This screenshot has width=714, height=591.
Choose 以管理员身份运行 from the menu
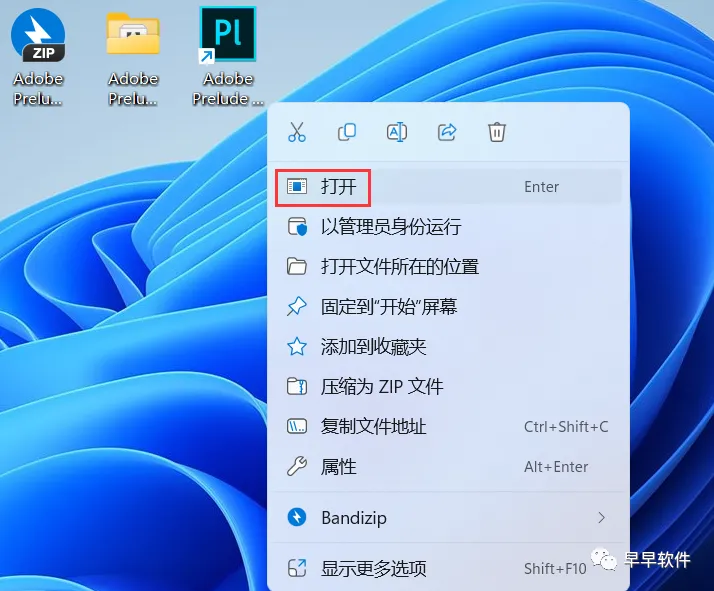tap(449, 227)
